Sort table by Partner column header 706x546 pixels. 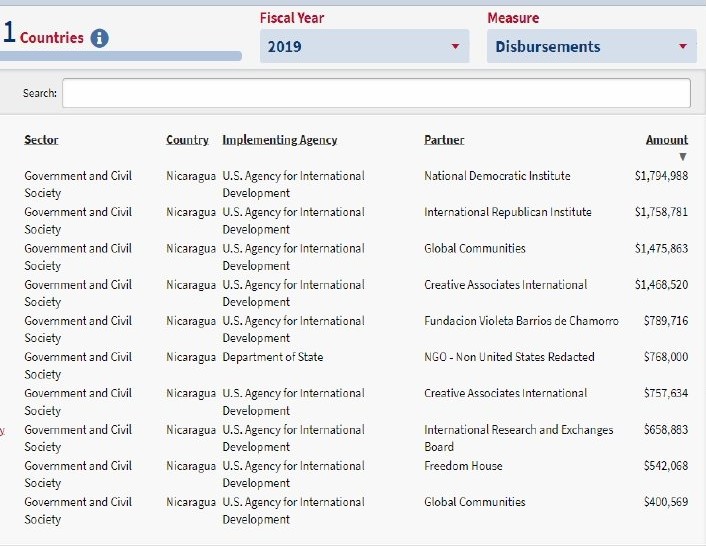[444, 140]
